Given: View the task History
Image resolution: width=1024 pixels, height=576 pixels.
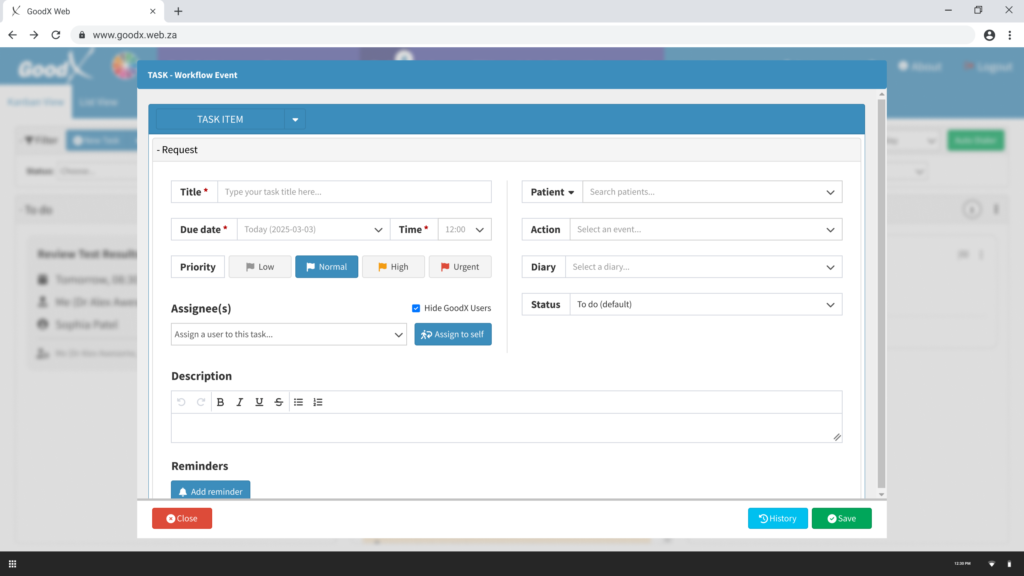Looking at the screenshot, I should (x=778, y=519).
